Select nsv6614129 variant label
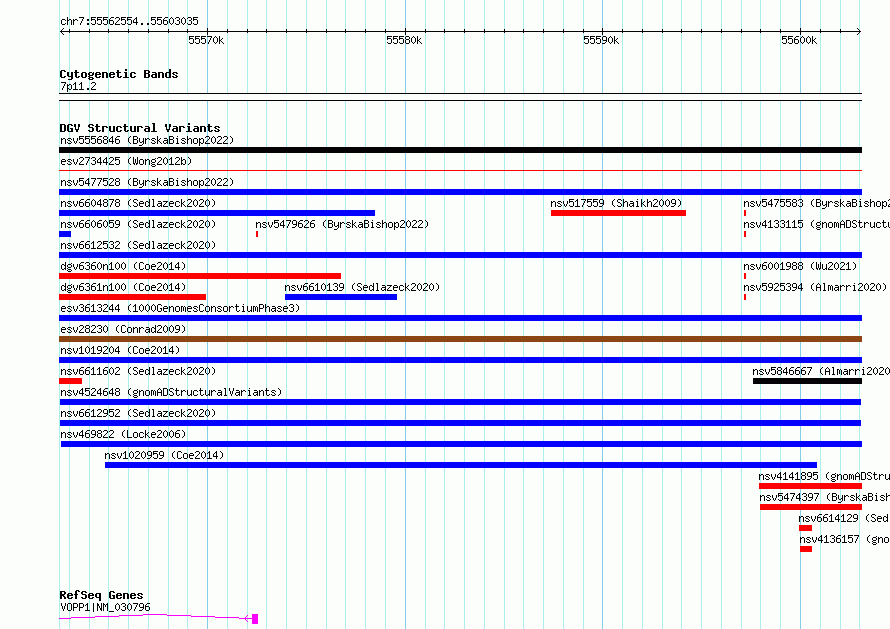Screen dimensions: 890x629 click(844, 518)
